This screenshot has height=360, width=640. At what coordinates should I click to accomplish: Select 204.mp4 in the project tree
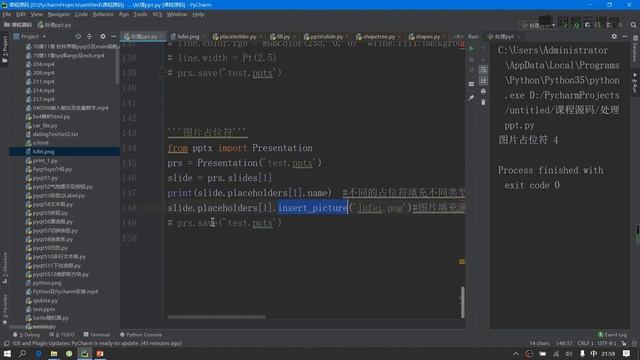coord(43,64)
